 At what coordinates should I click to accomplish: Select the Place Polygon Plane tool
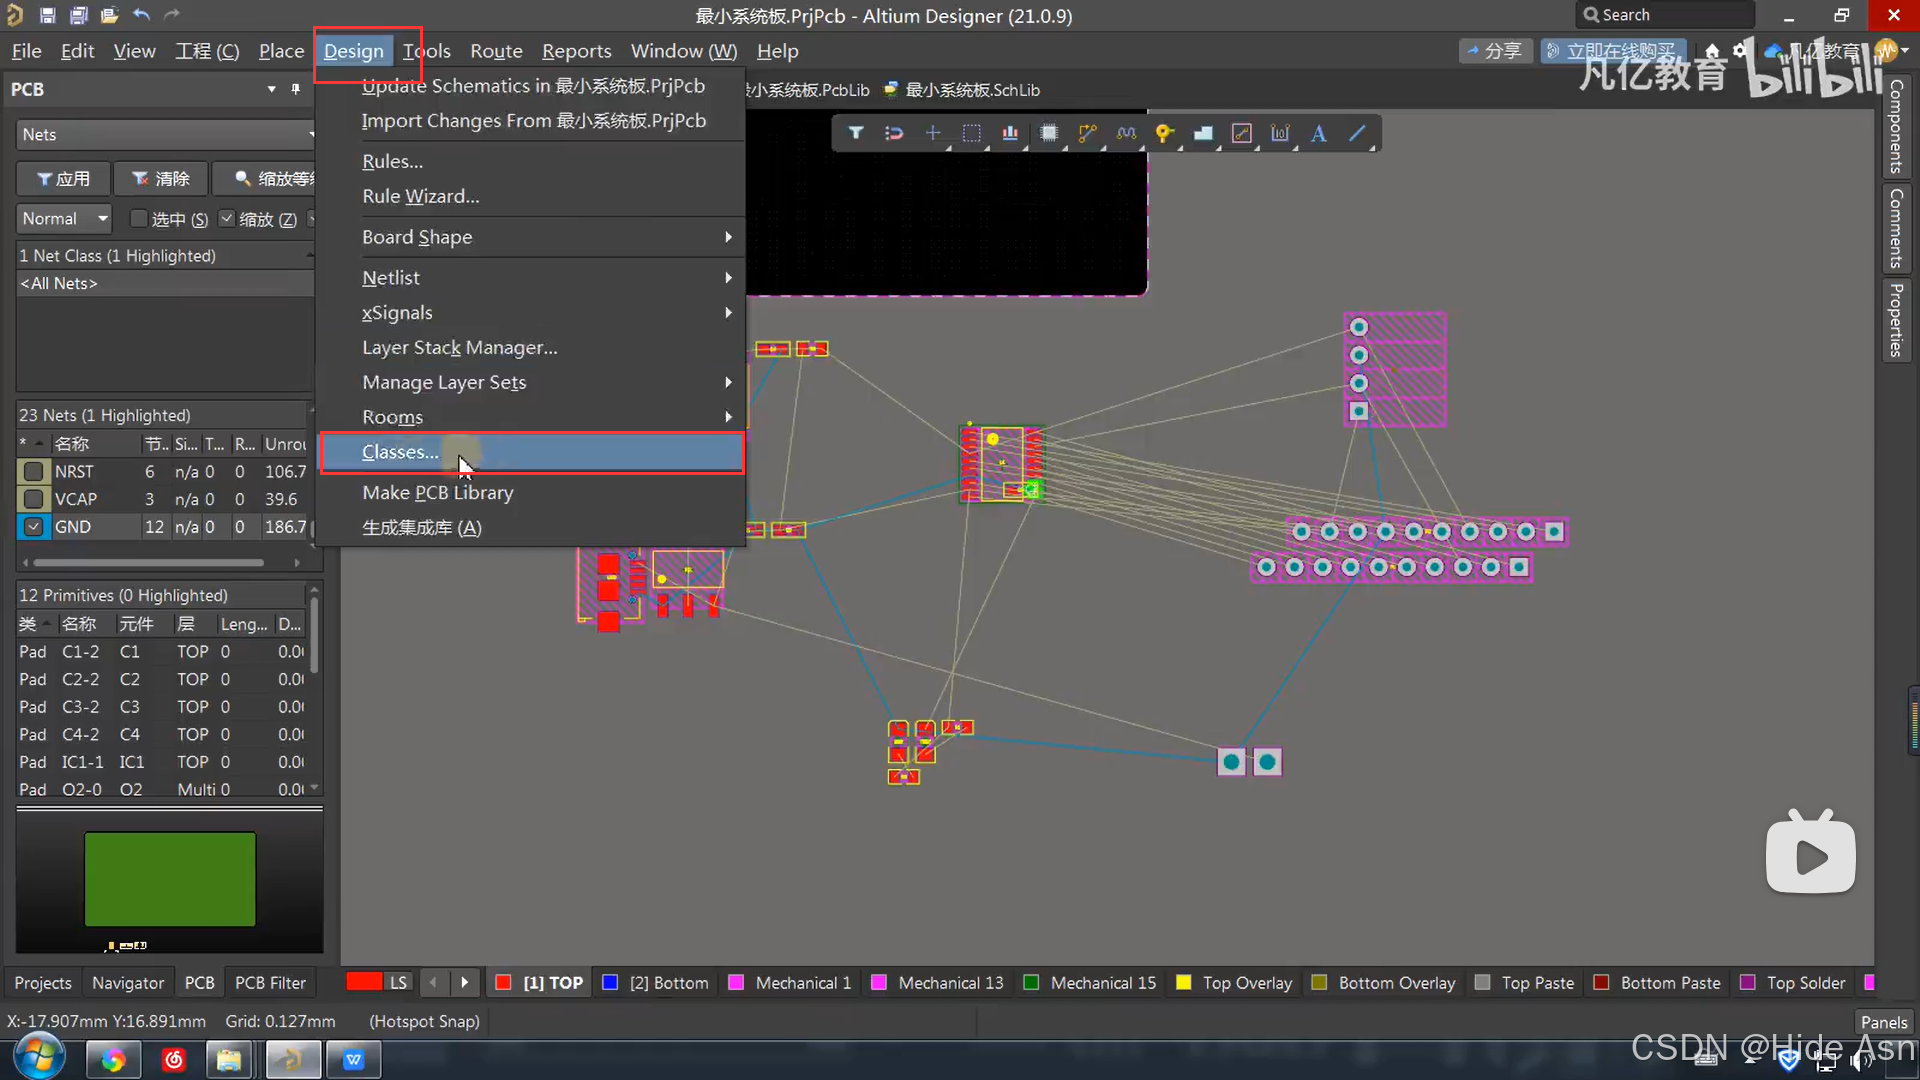[x=1203, y=133]
